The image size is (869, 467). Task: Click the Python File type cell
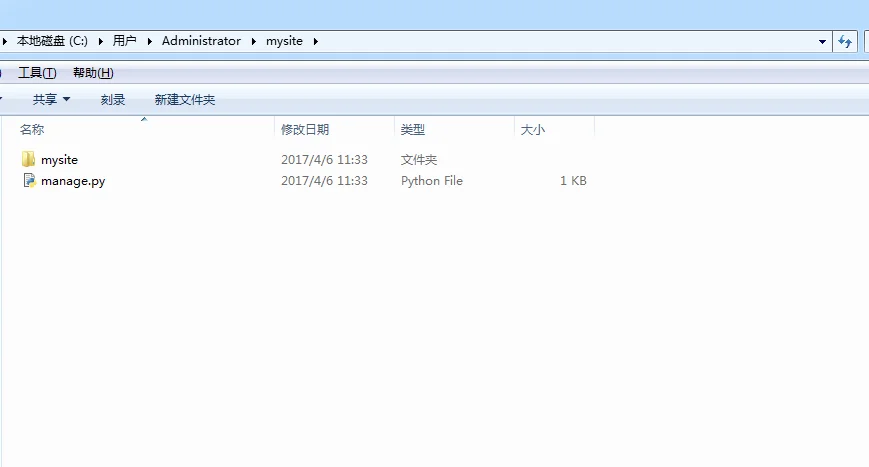(x=432, y=181)
